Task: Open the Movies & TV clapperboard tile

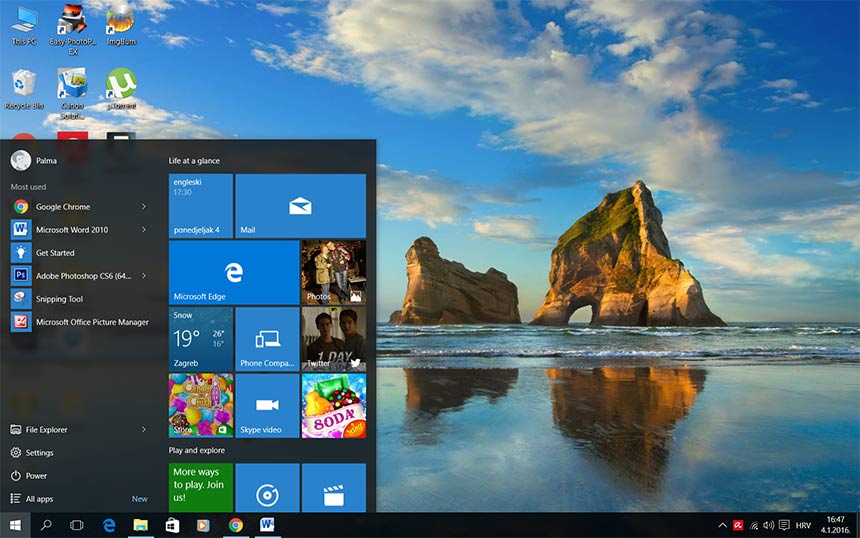Action: [333, 488]
